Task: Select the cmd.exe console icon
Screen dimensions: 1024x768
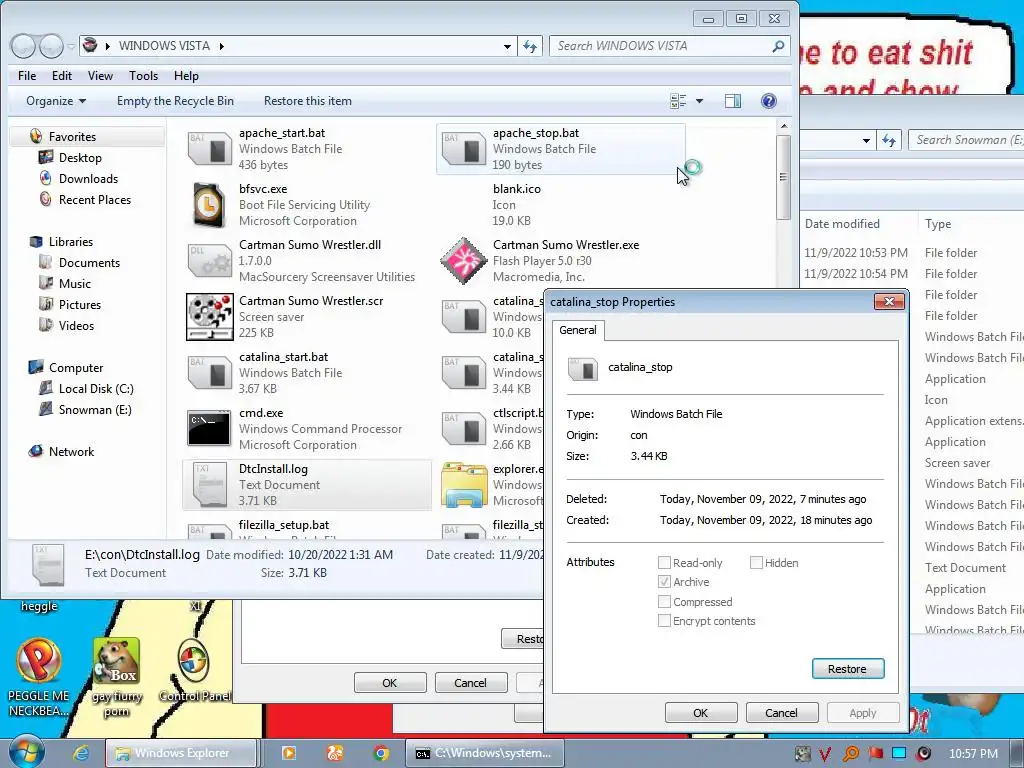Action: point(209,428)
